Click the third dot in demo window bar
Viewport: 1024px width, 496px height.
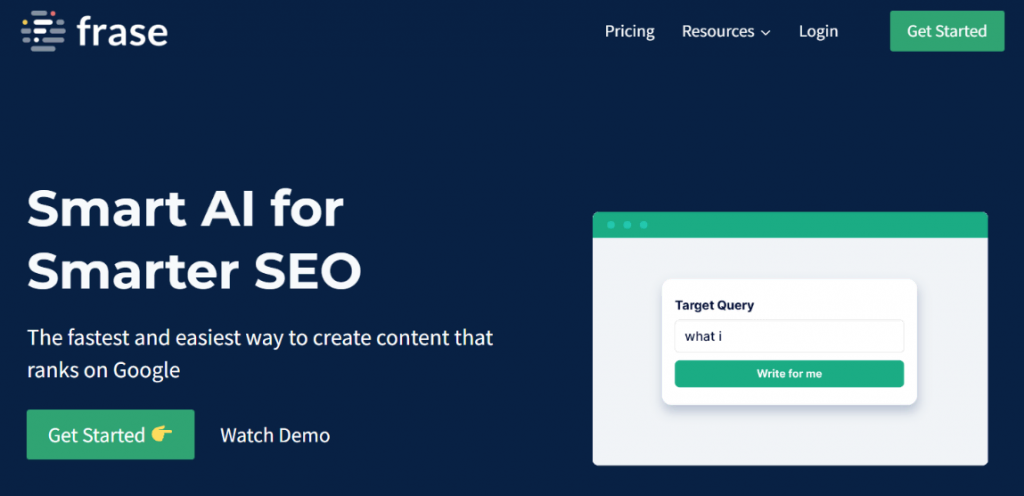(x=644, y=225)
